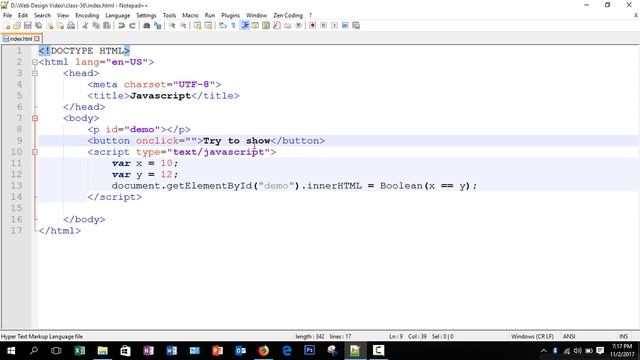Create a new file with New toolbar icon
Screen dimensions: 640x360
(7, 26)
